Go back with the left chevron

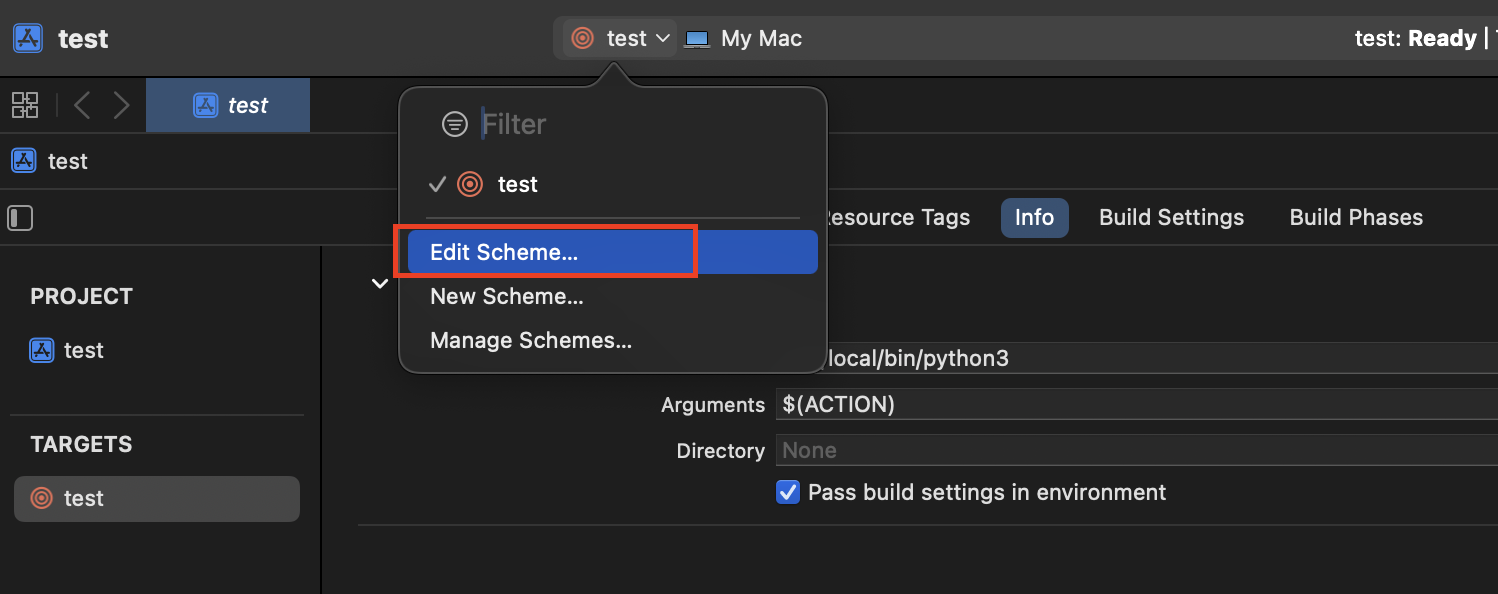pyautogui.click(x=82, y=105)
